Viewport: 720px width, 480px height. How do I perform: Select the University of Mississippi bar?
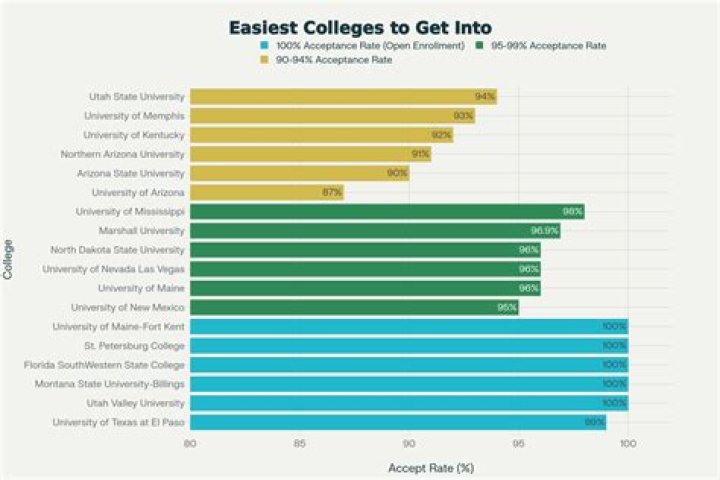tap(386, 212)
